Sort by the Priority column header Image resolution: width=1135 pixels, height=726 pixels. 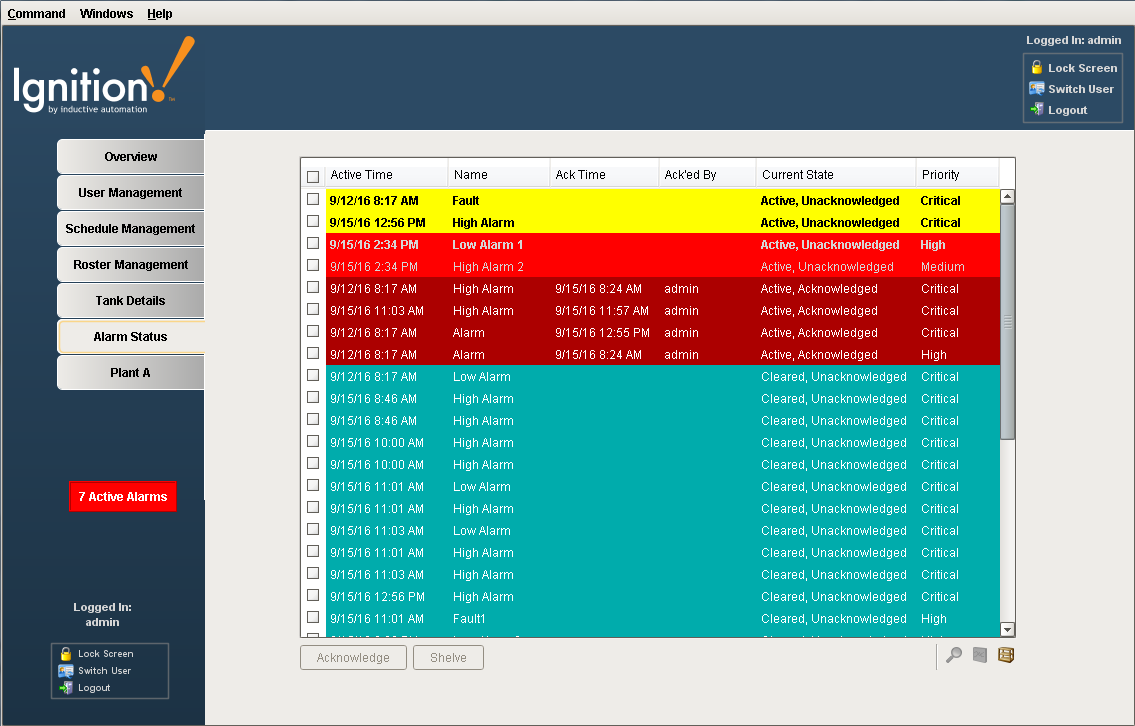tap(957, 174)
